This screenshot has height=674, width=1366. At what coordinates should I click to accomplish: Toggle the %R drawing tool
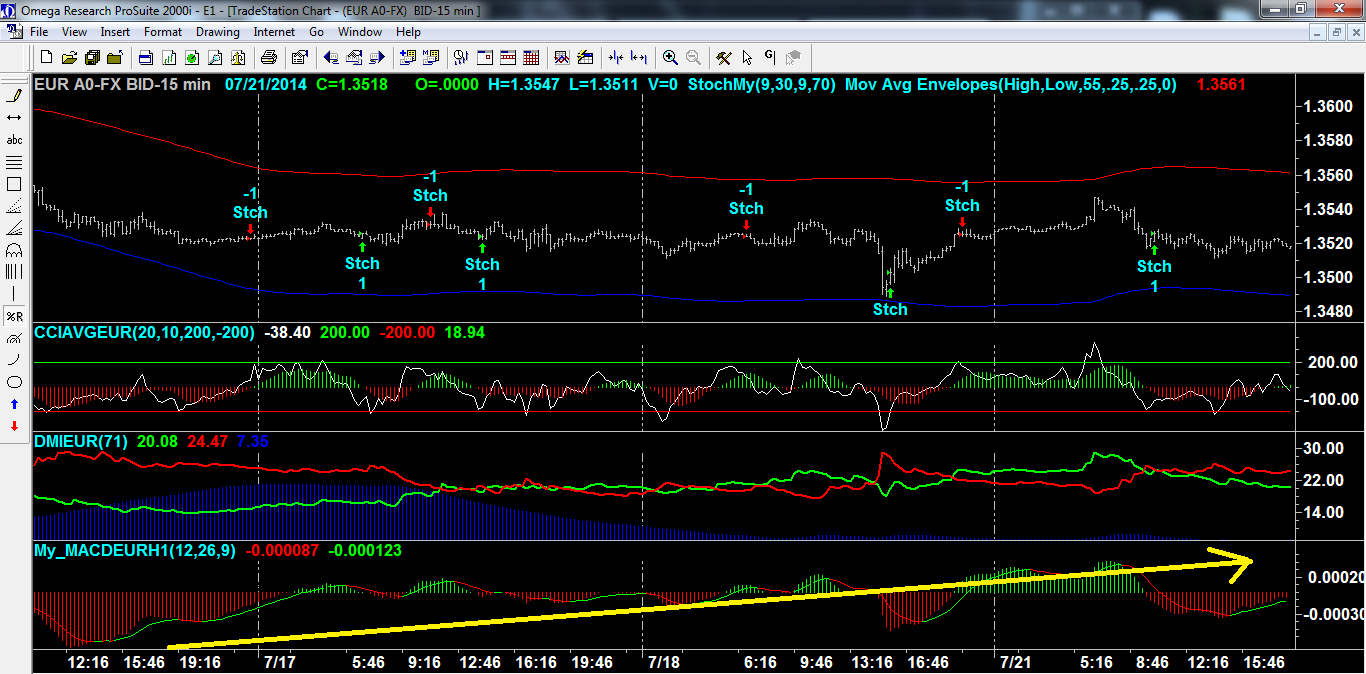(14, 316)
